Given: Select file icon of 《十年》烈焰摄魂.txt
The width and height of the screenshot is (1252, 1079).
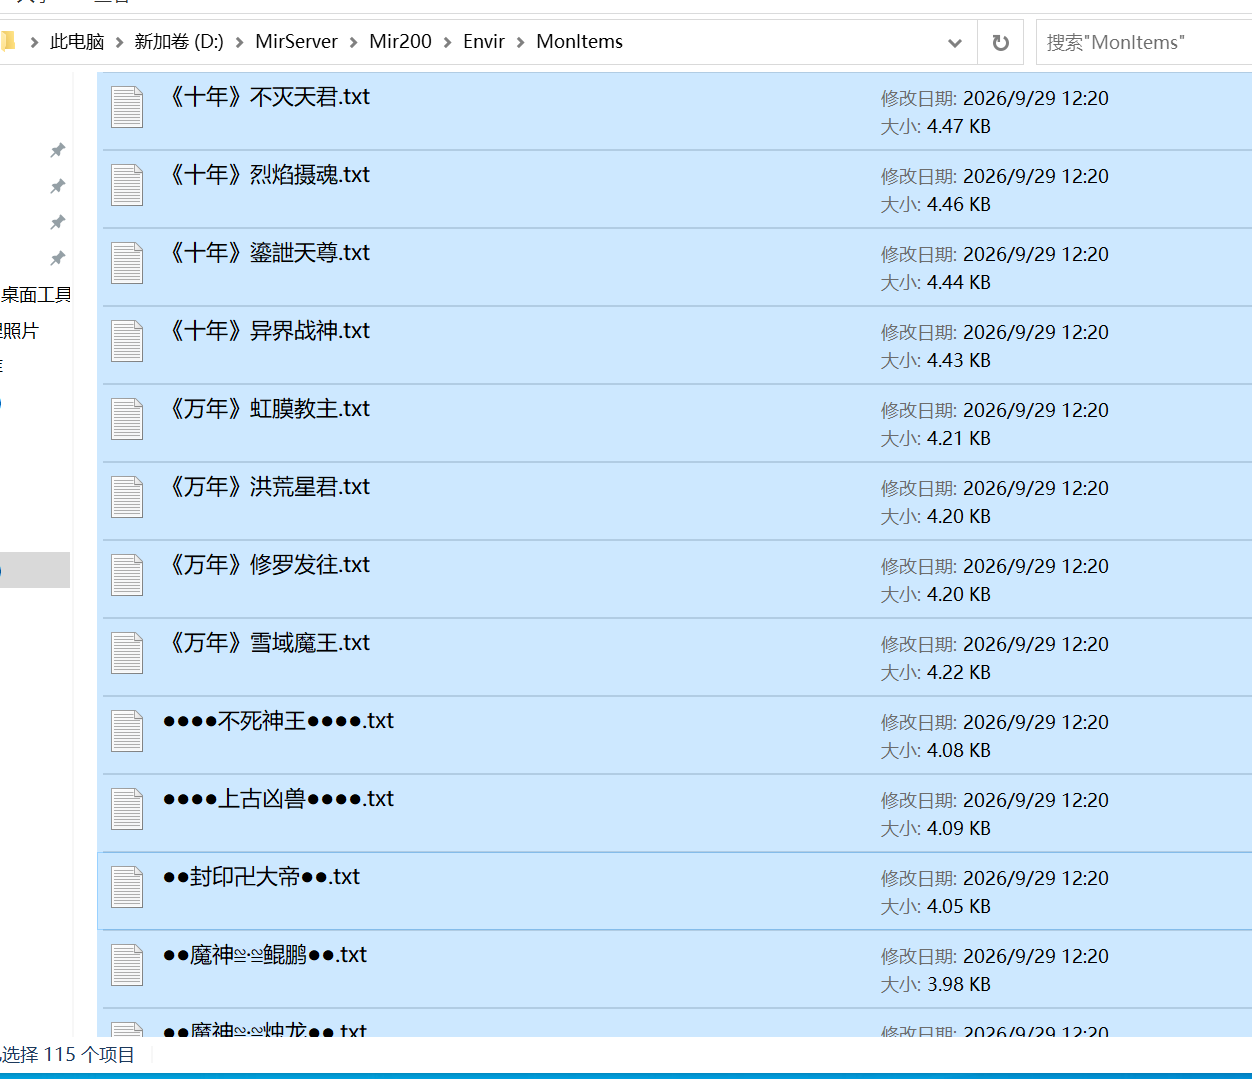Looking at the screenshot, I should pyautogui.click(x=127, y=185).
